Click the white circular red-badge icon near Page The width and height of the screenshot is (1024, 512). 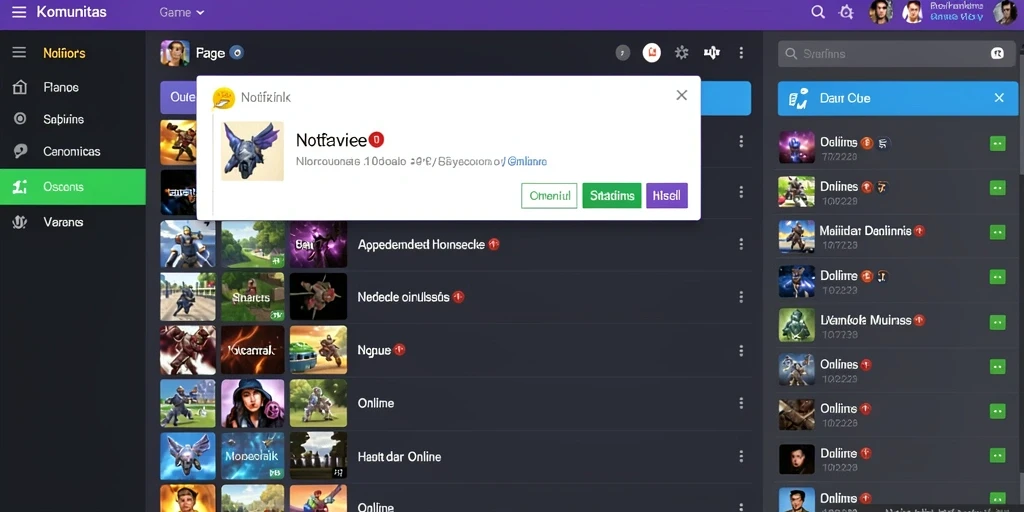pos(652,53)
